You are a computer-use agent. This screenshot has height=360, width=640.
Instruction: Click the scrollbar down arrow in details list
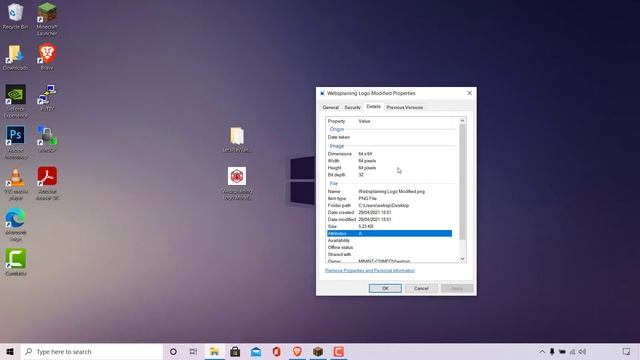click(x=462, y=259)
